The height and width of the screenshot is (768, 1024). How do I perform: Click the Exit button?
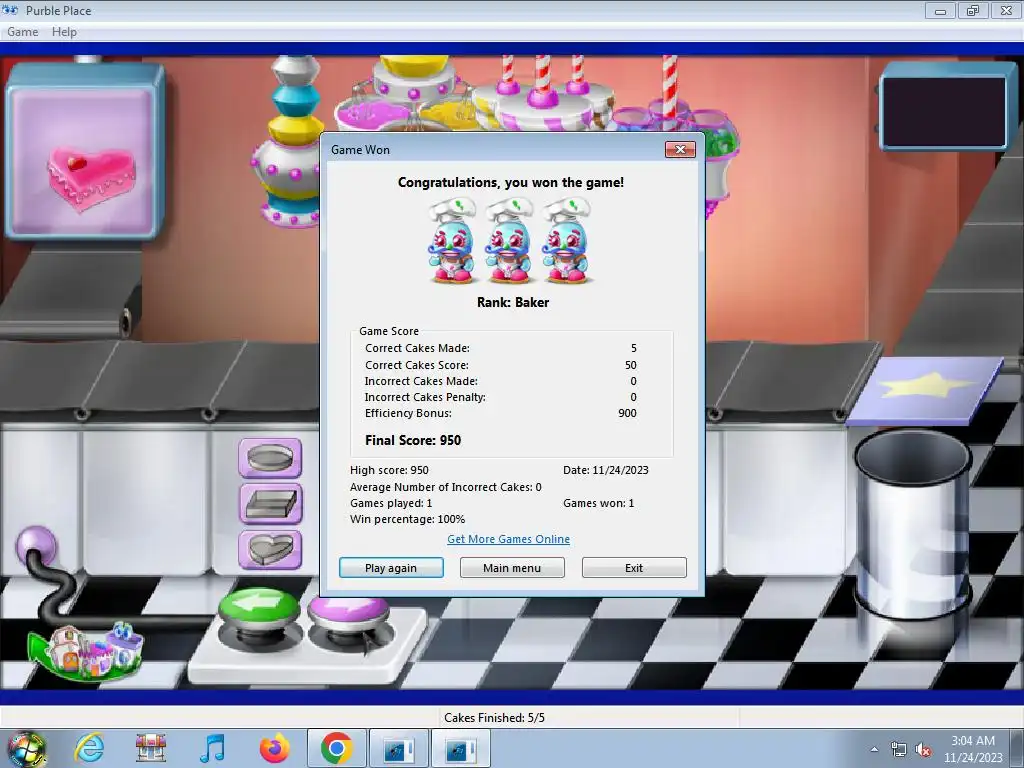(634, 568)
